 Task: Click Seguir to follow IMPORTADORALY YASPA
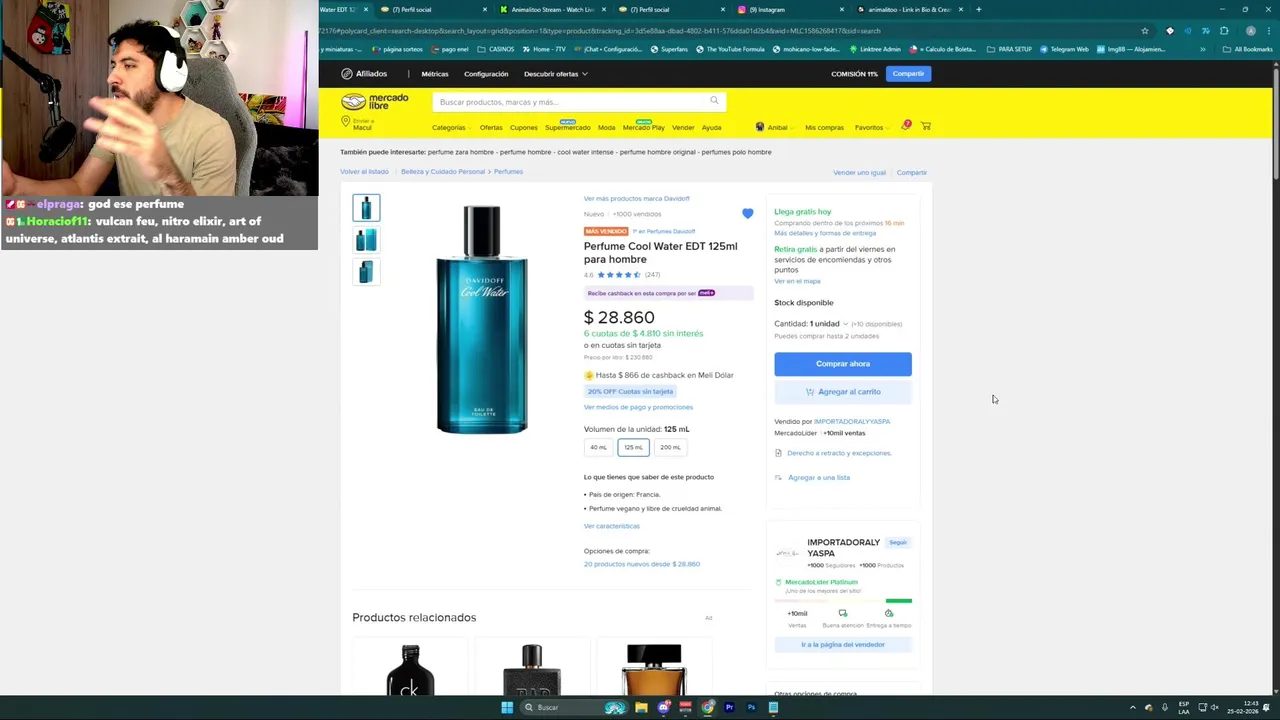point(898,543)
